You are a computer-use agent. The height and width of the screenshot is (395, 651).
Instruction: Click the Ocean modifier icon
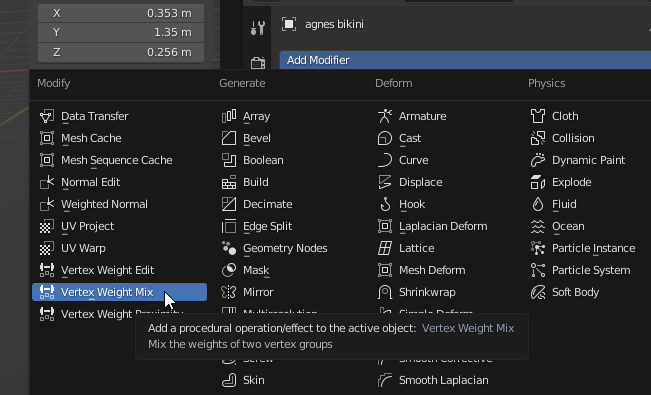[x=538, y=226]
